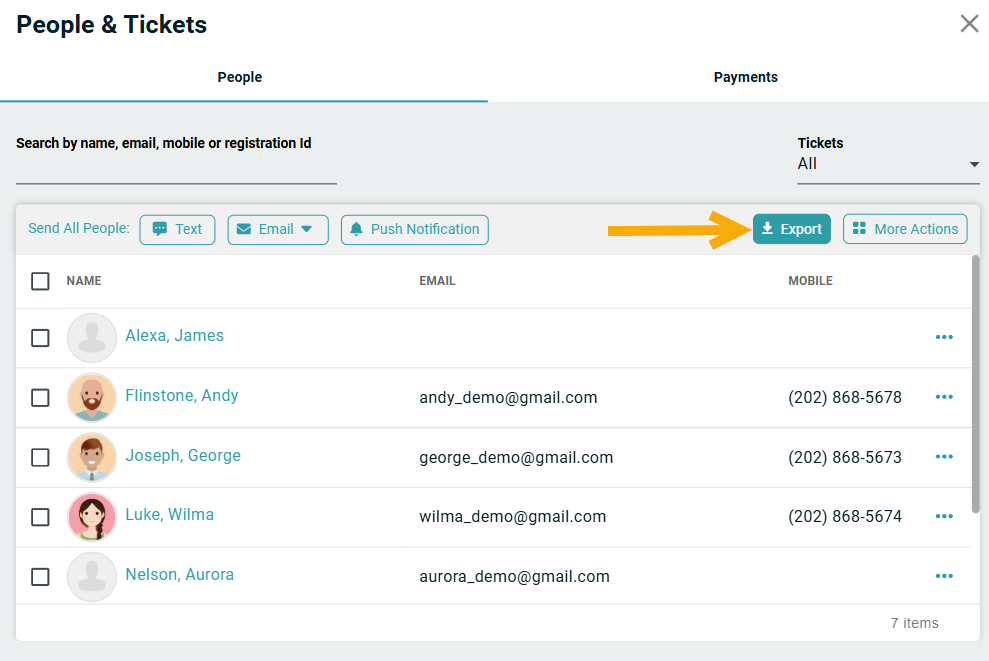Open three-dot menu for Nelson, Aurora
The image size is (989, 661).
(x=944, y=576)
